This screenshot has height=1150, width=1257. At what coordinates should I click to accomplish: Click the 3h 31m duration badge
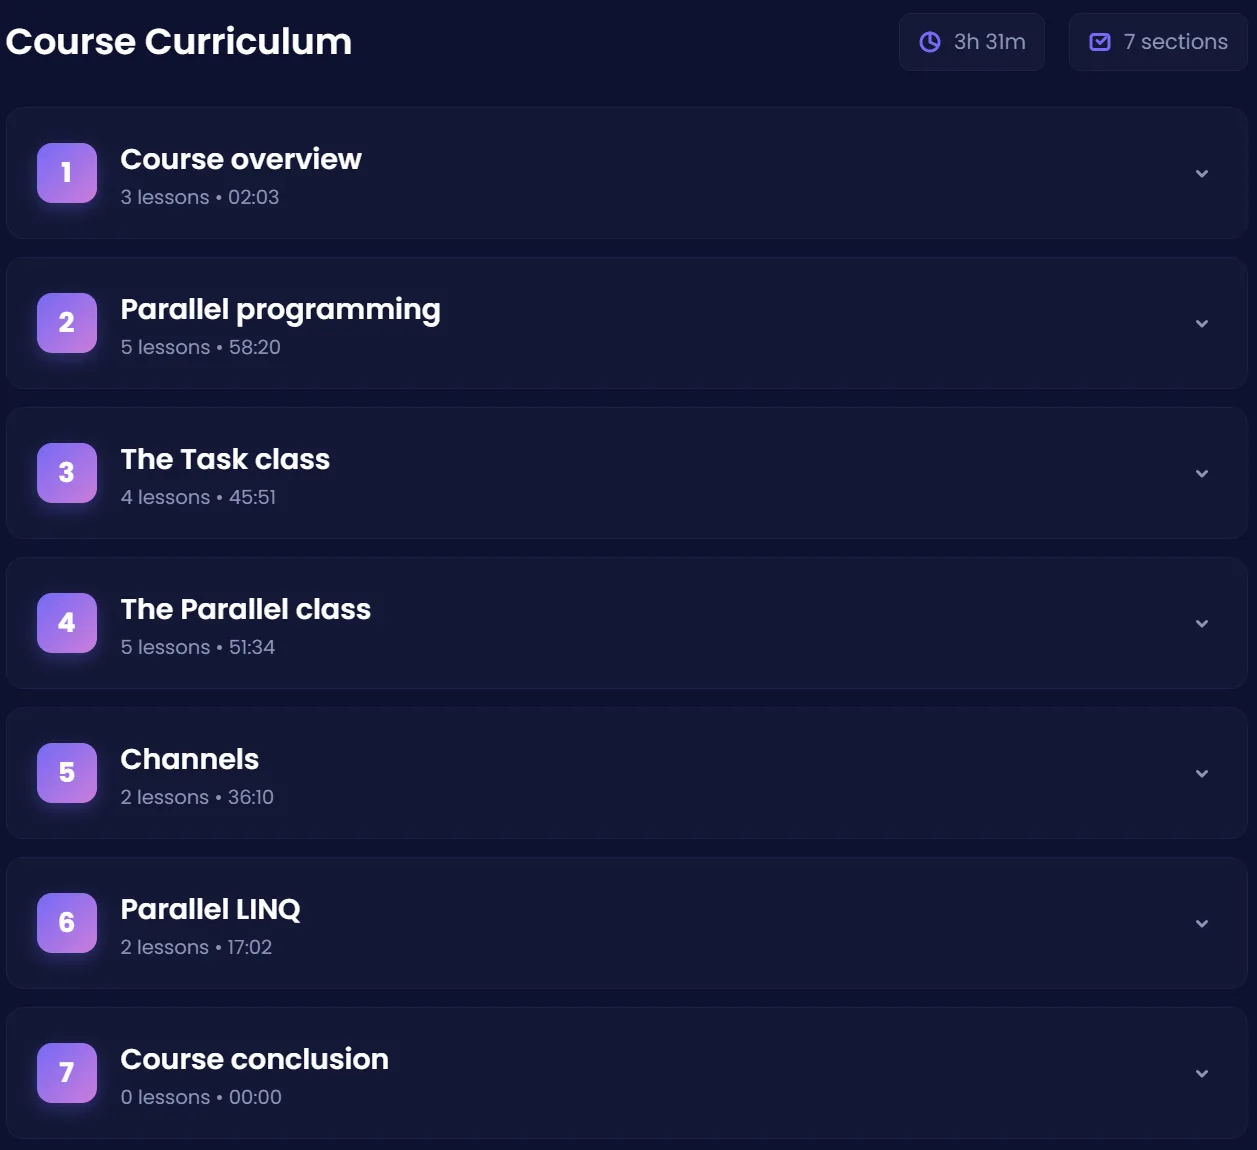pyautogui.click(x=972, y=42)
